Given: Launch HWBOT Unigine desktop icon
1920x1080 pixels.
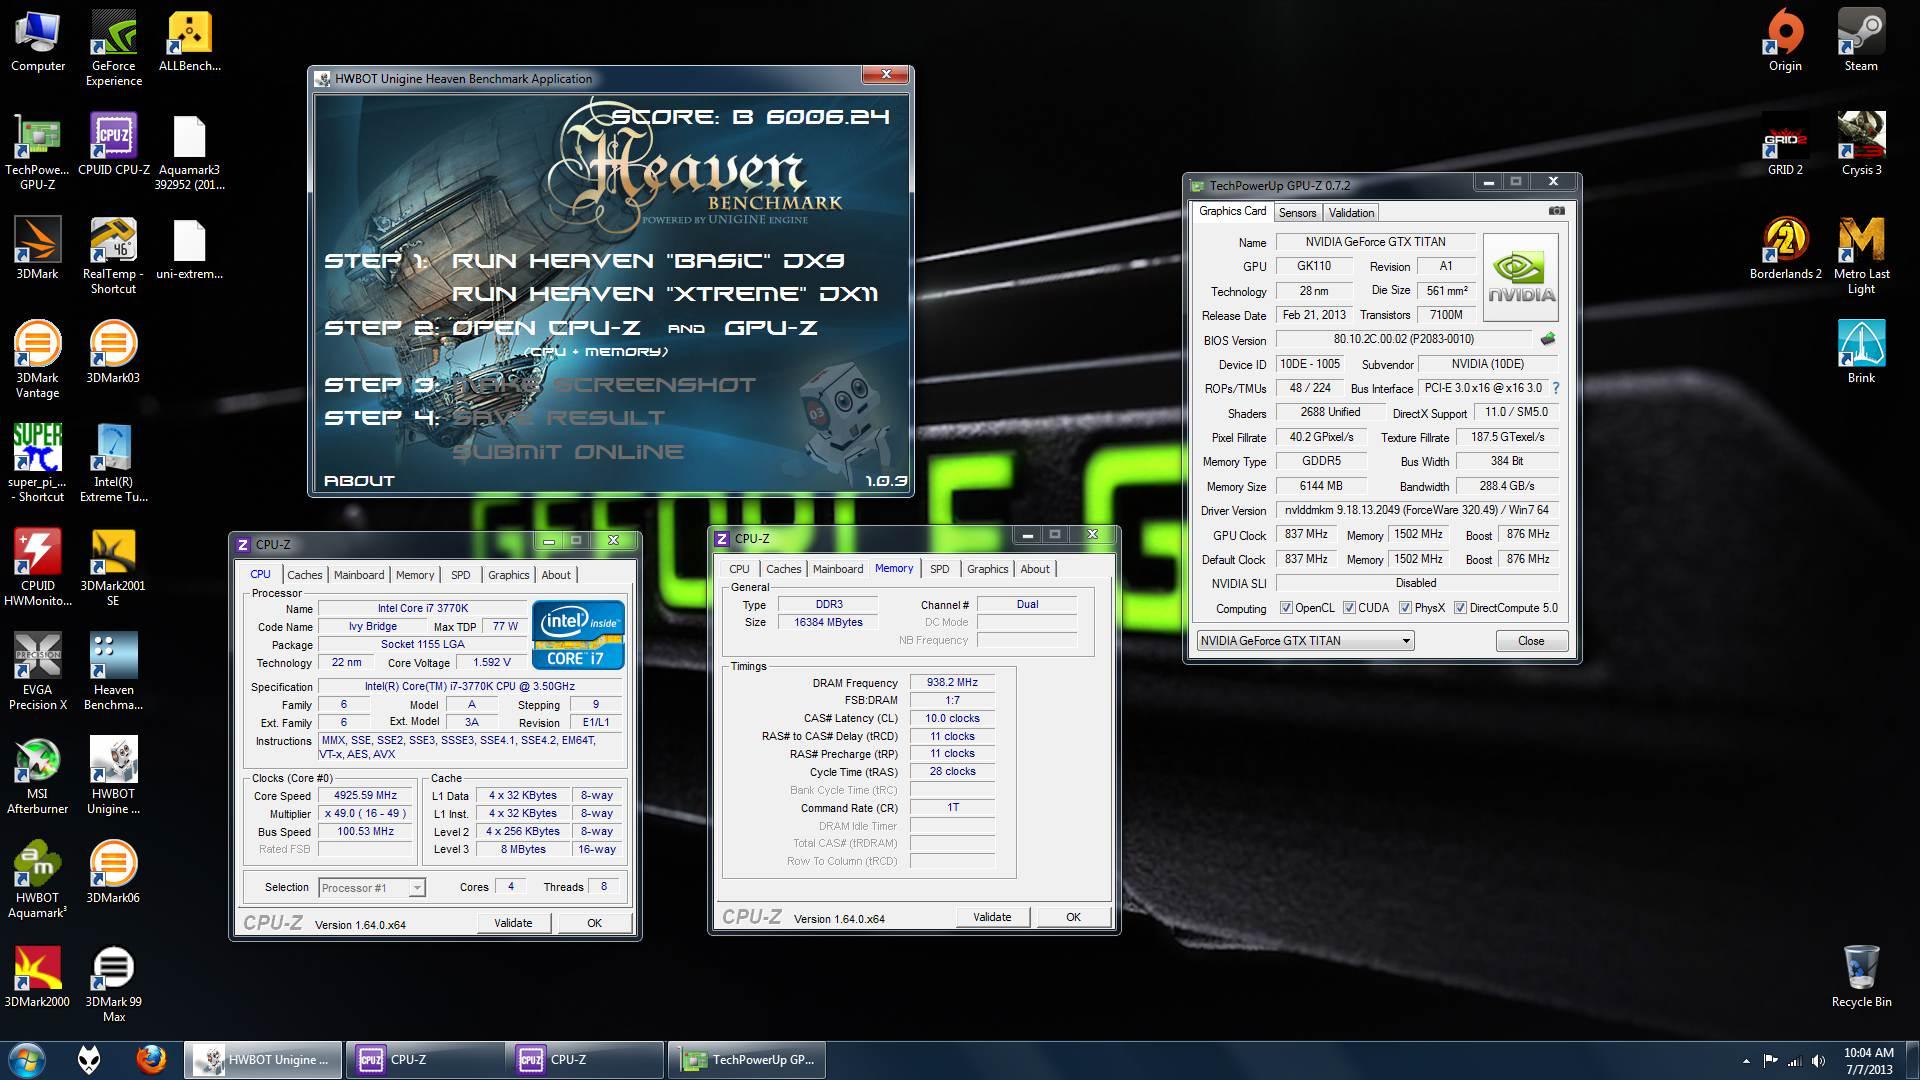Looking at the screenshot, I should 113,776.
